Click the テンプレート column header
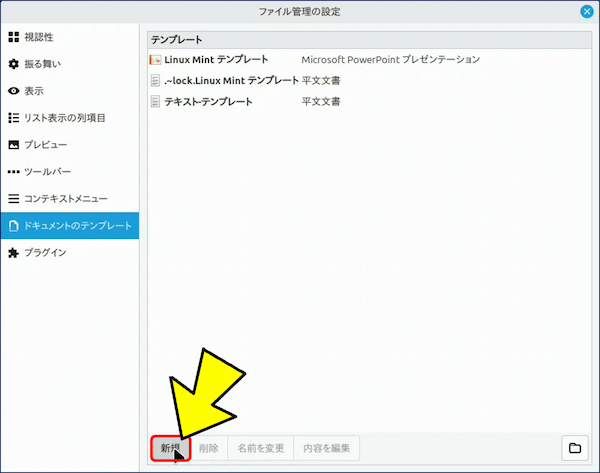Image resolution: width=600 pixels, height=473 pixels. click(x=369, y=40)
